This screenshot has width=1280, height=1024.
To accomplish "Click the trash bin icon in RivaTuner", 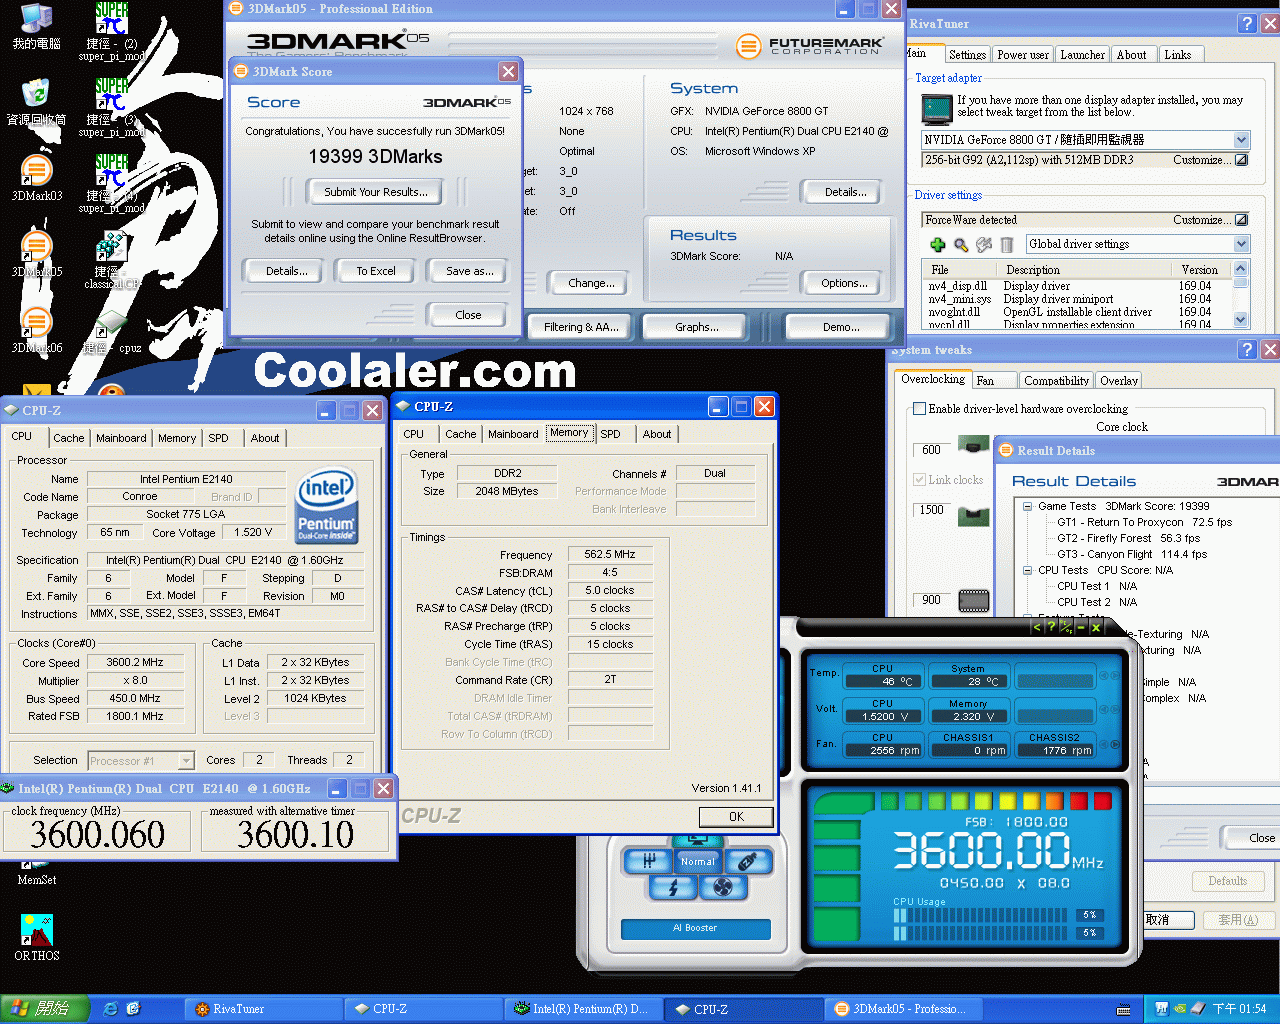I will [1007, 245].
